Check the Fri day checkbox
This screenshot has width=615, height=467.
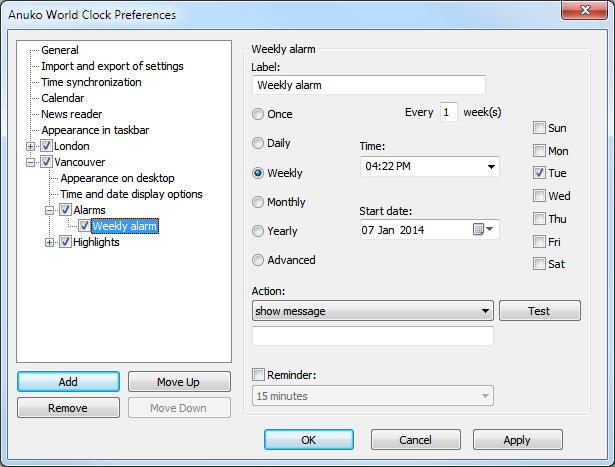[x=540, y=242]
